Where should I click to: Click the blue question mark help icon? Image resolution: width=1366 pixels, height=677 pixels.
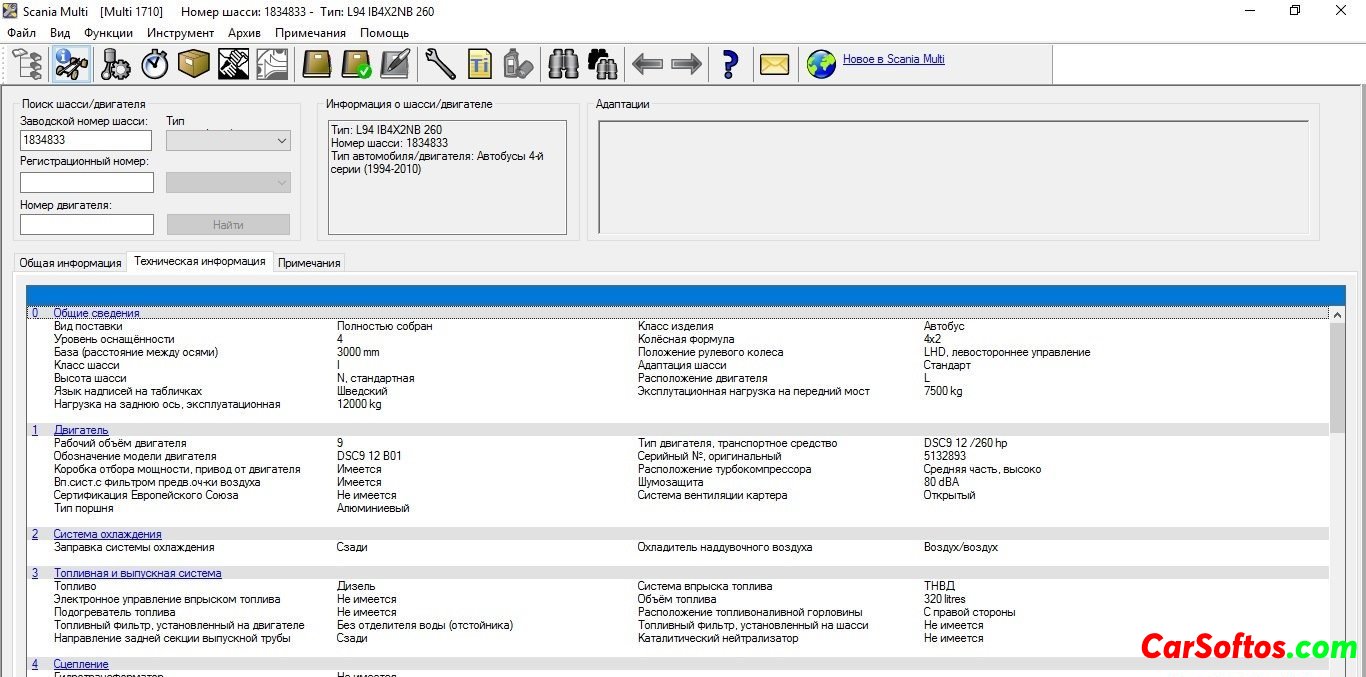point(730,65)
